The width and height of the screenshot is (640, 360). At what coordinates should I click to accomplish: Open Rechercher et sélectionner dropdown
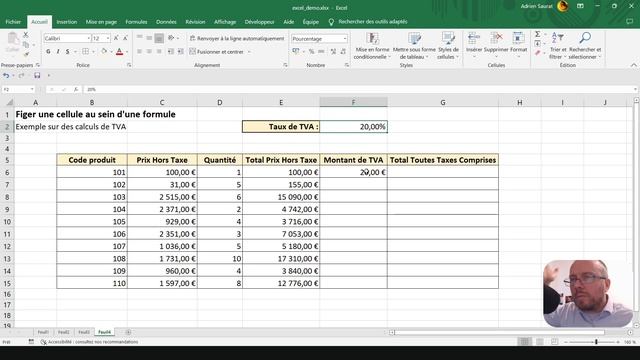click(x=585, y=46)
